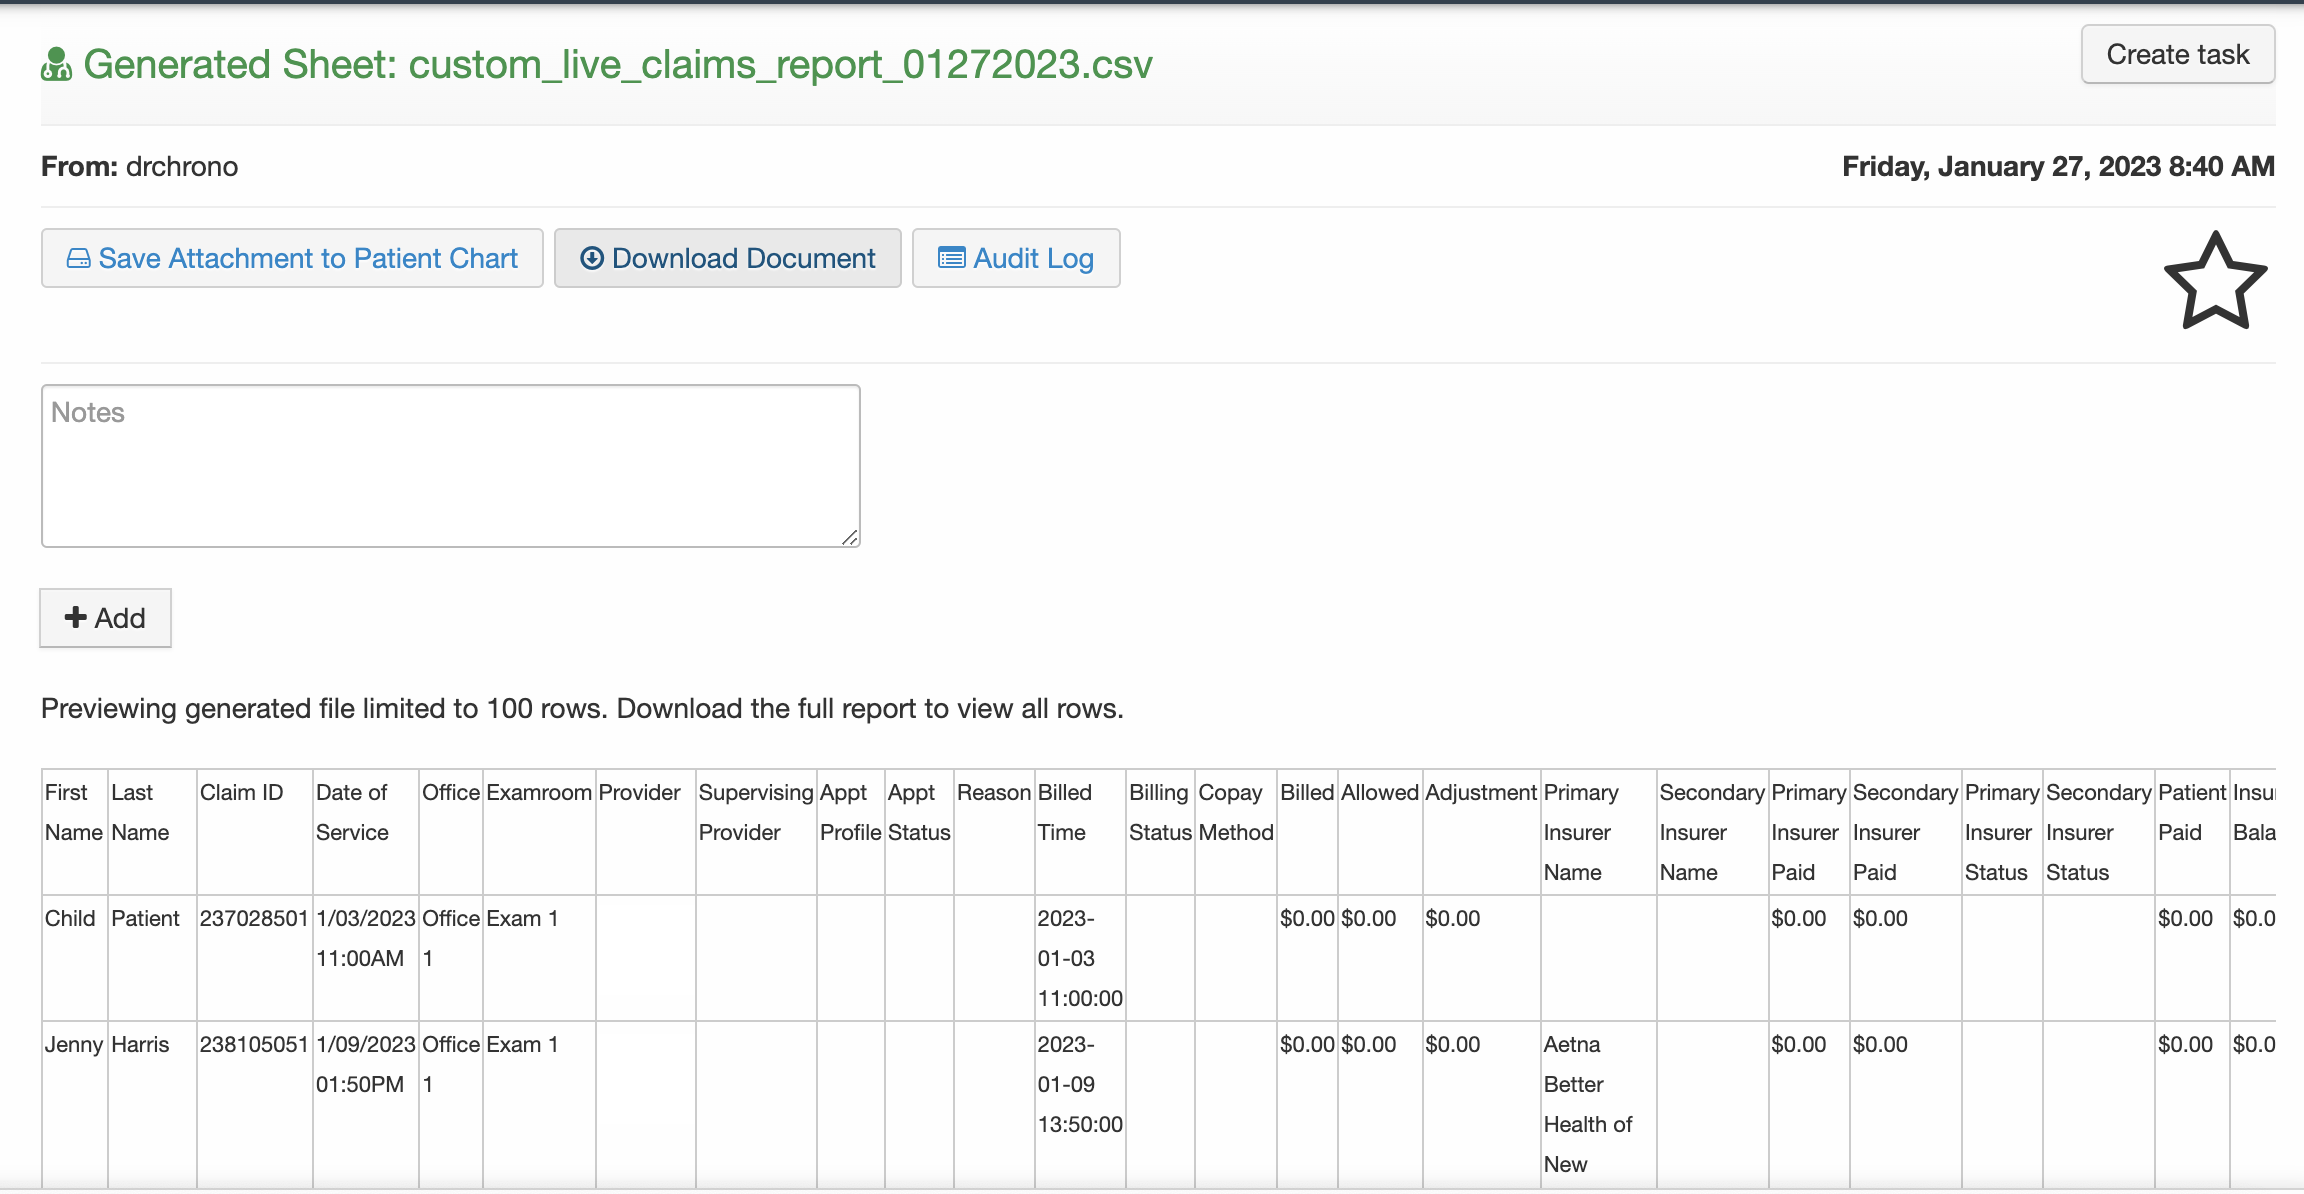
Task: Click the Primary Insurer Name column header
Action: pos(1598,831)
